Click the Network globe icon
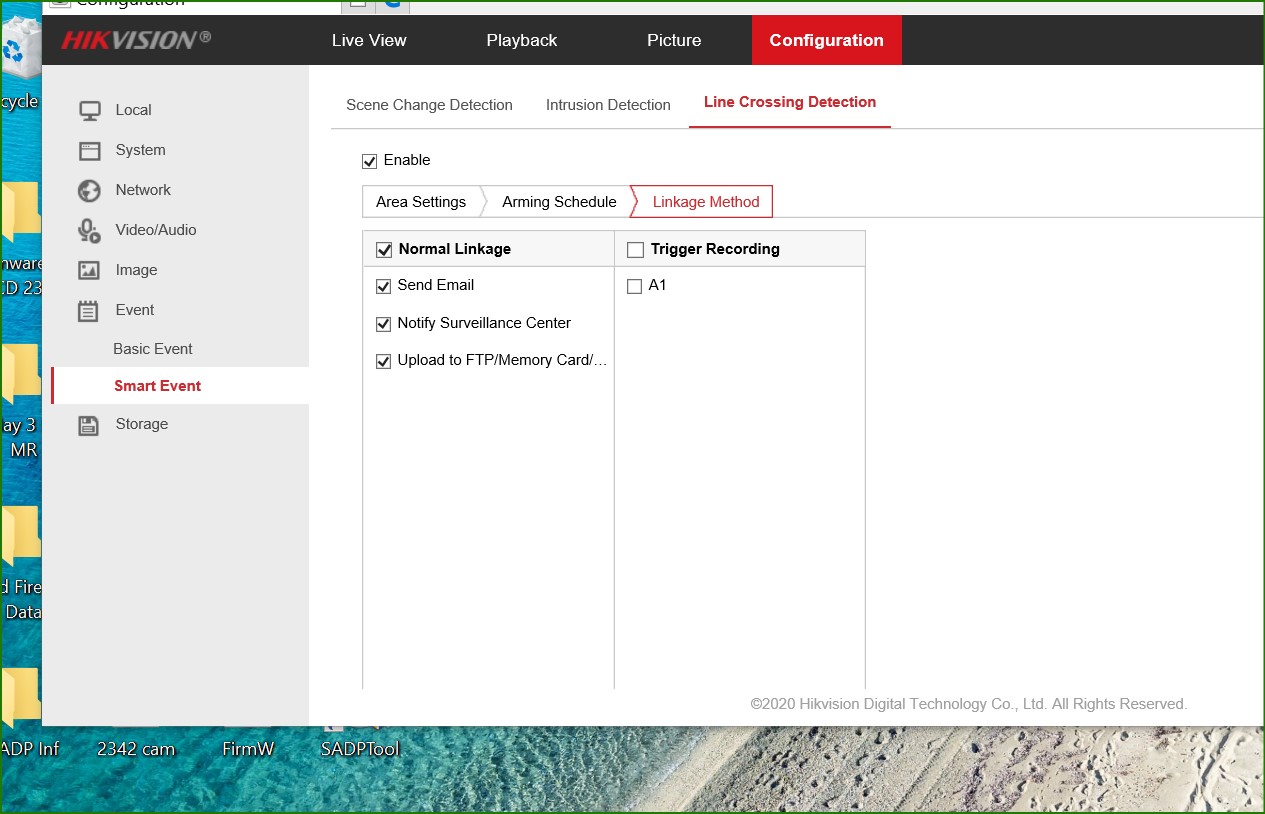This screenshot has height=814, width=1265. click(90, 191)
